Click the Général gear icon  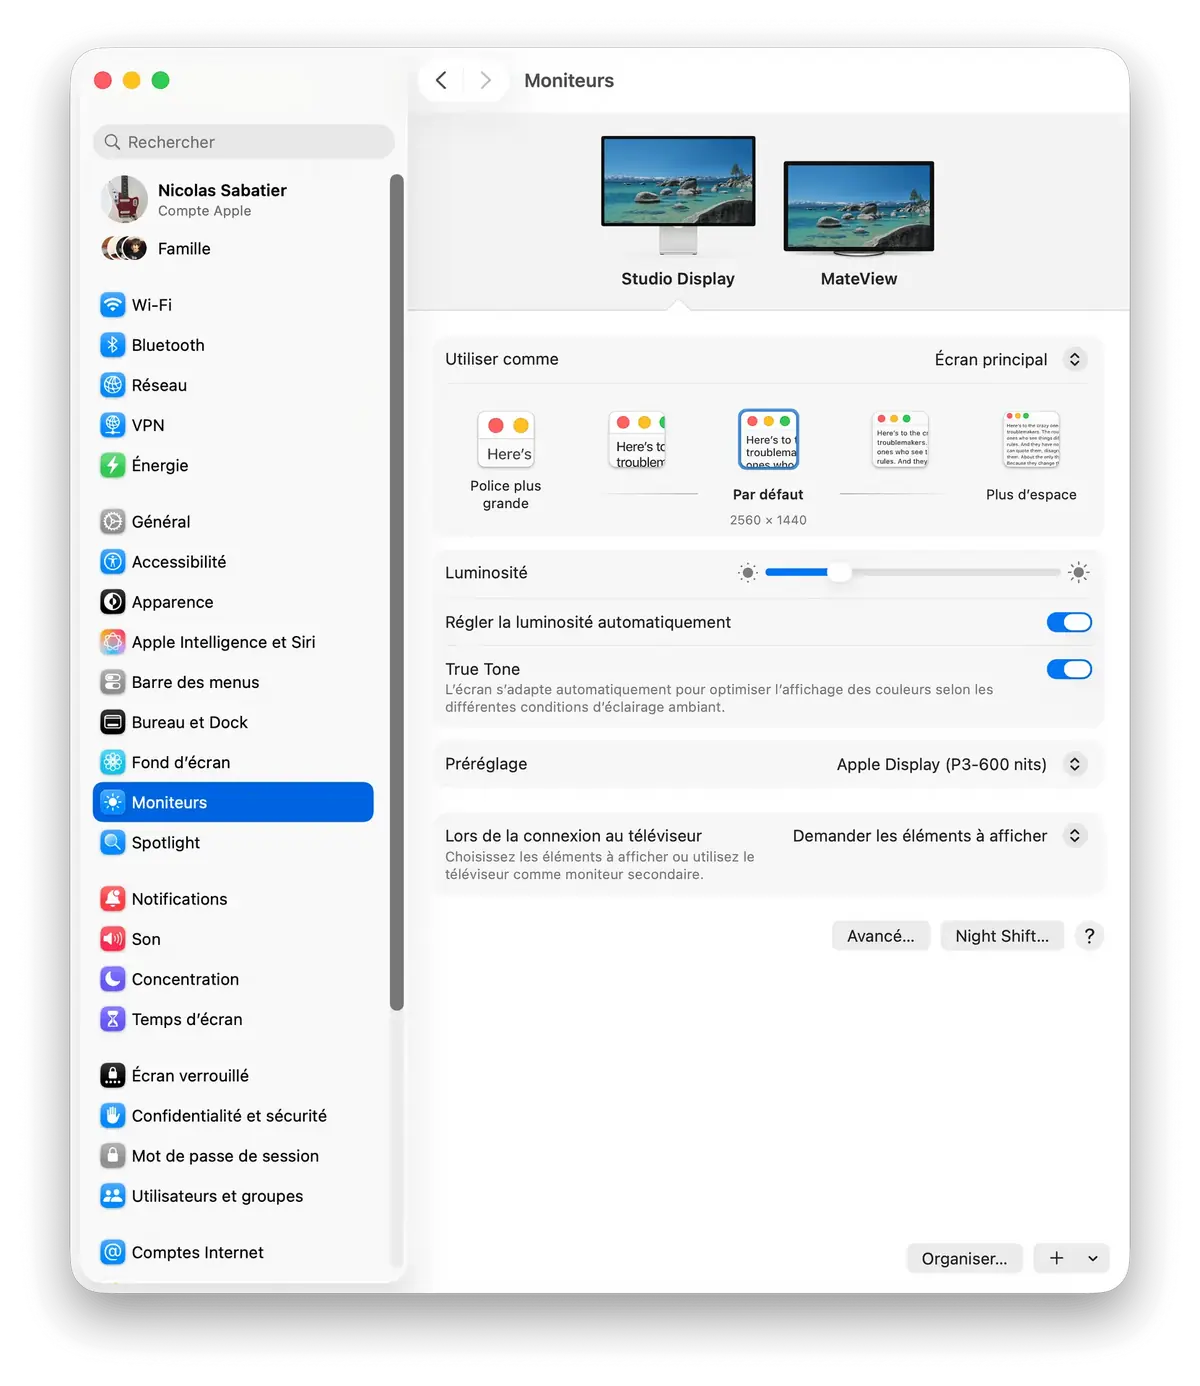click(x=113, y=522)
